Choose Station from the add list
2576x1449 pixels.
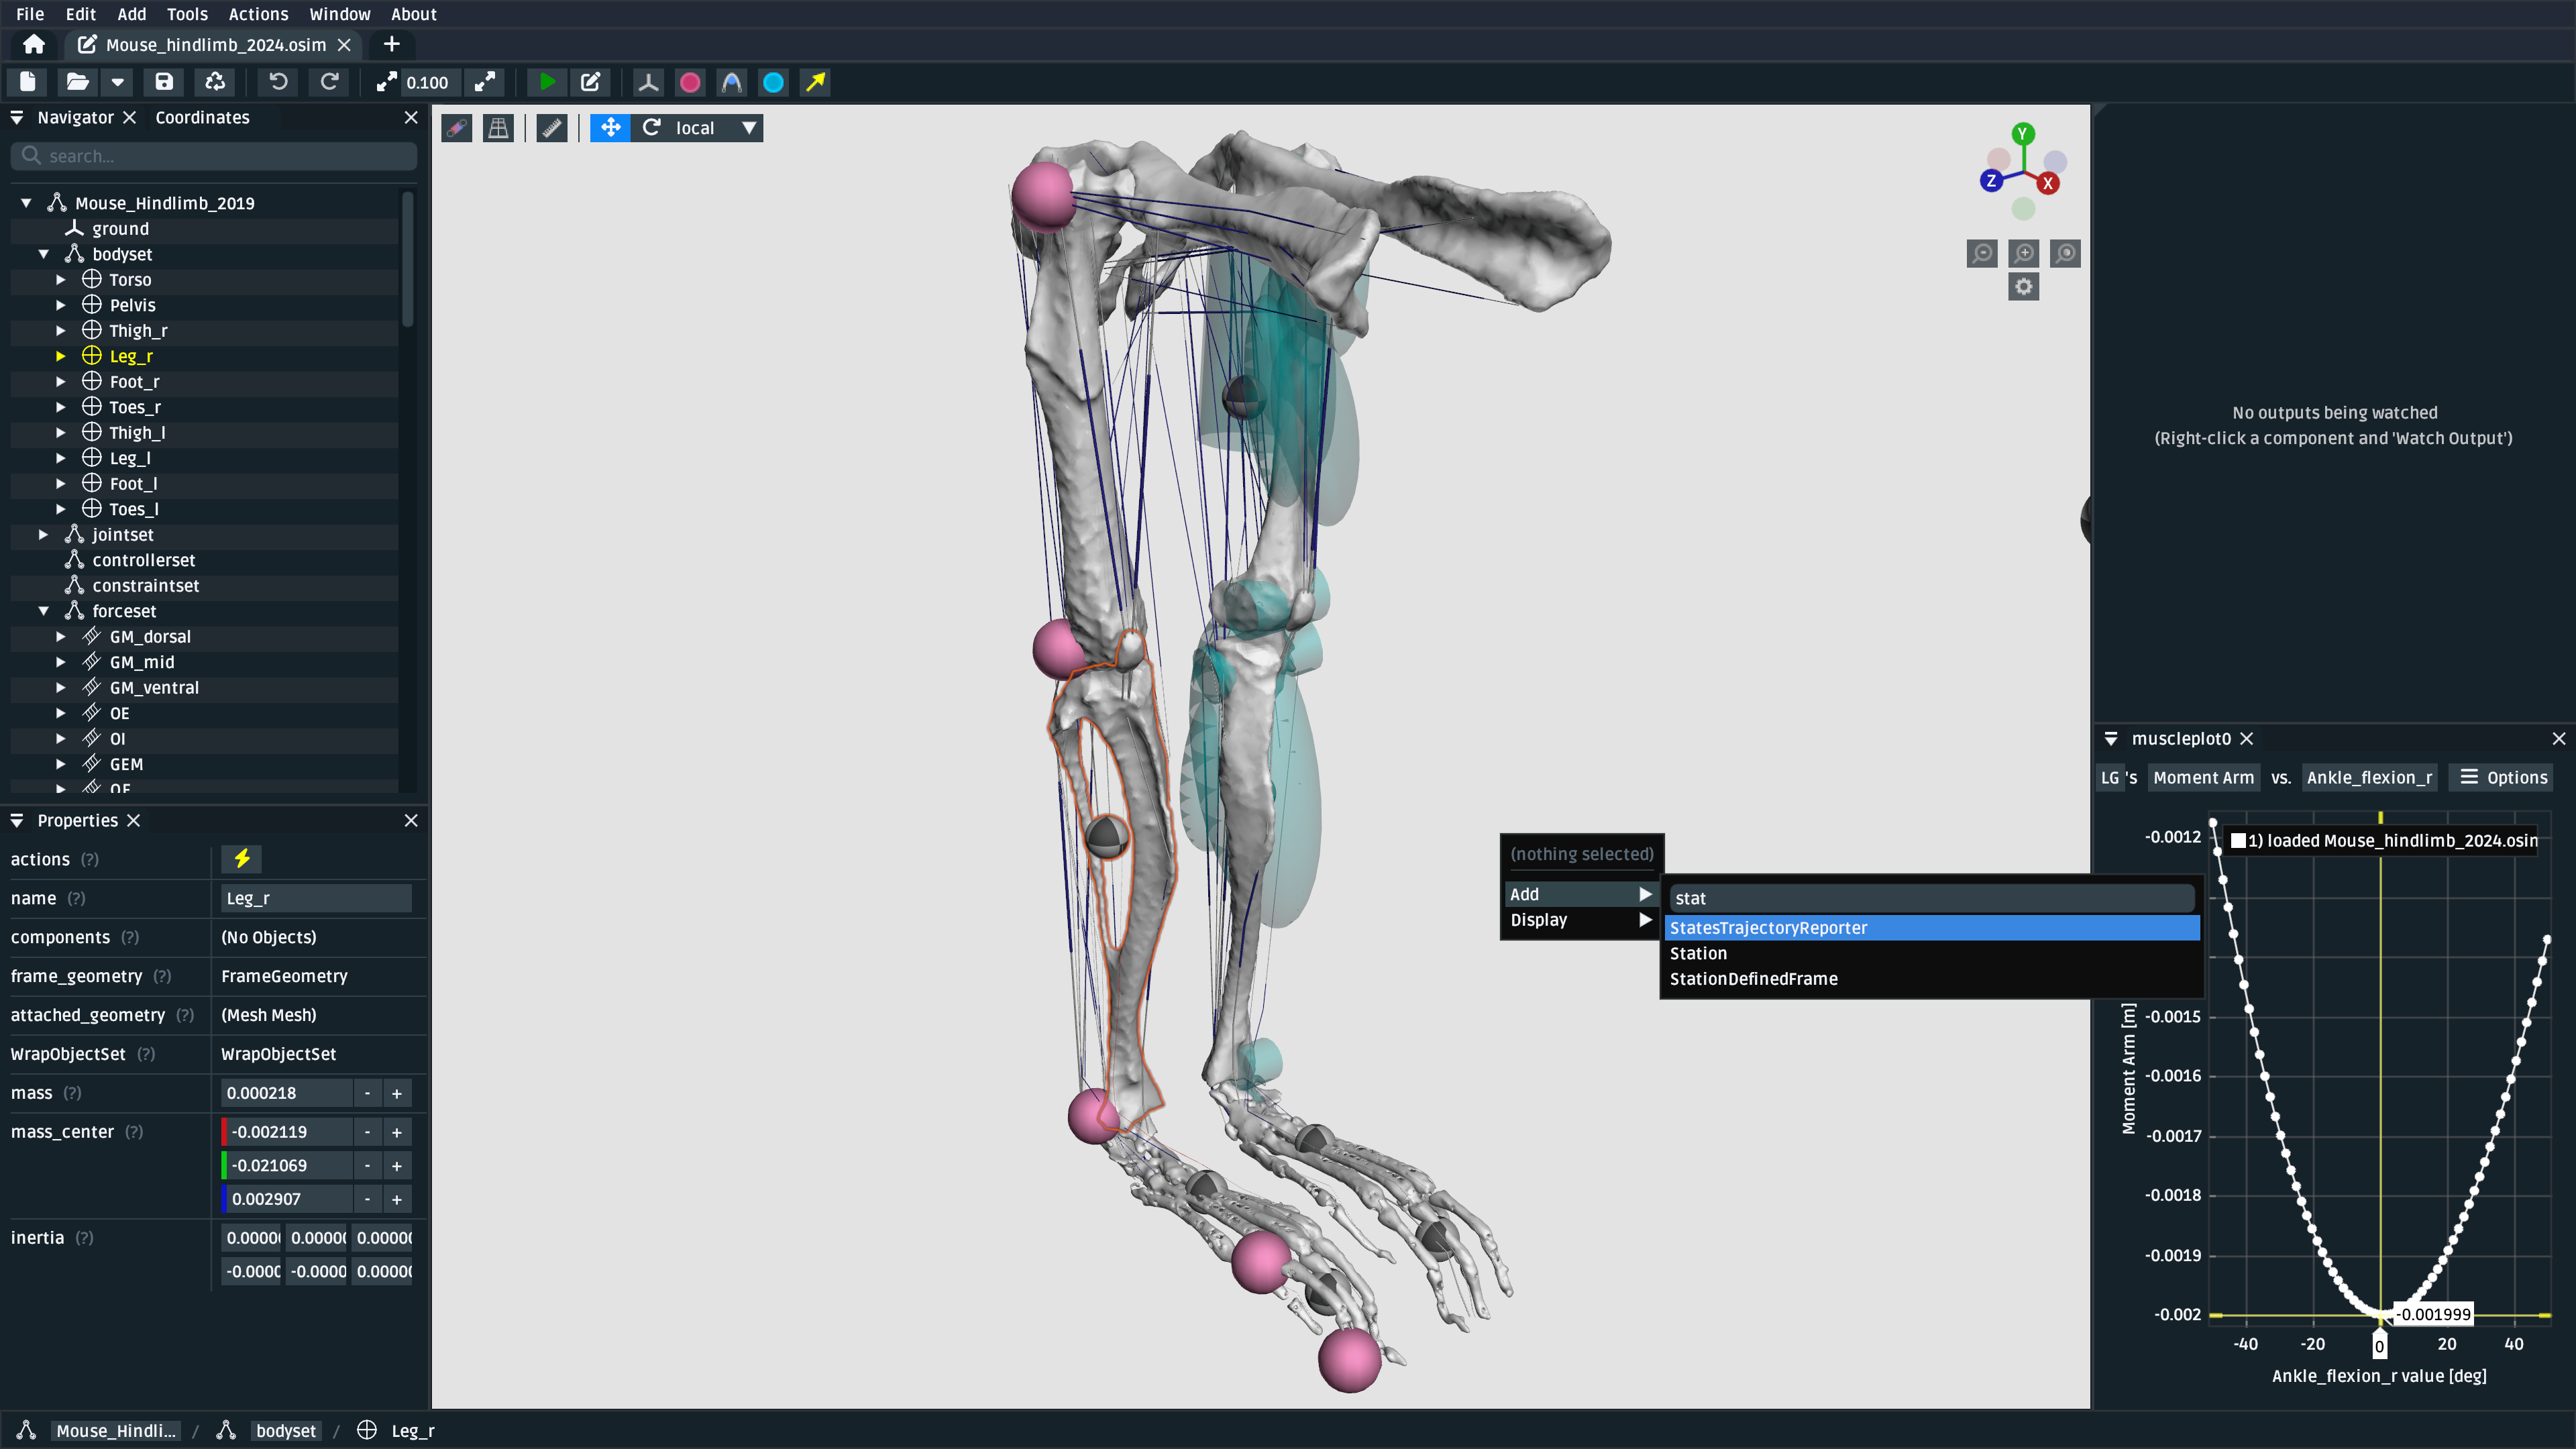(1932, 954)
